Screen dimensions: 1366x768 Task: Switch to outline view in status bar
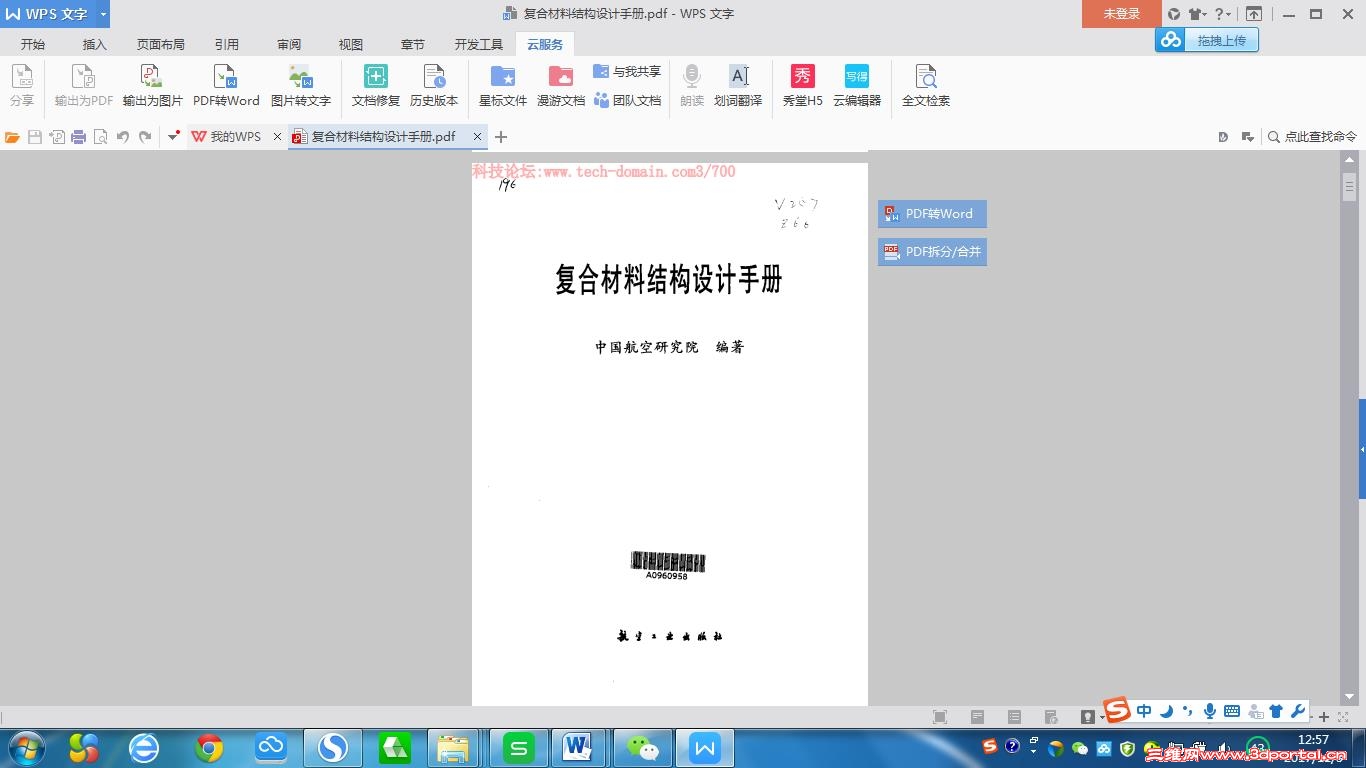pos(1014,717)
